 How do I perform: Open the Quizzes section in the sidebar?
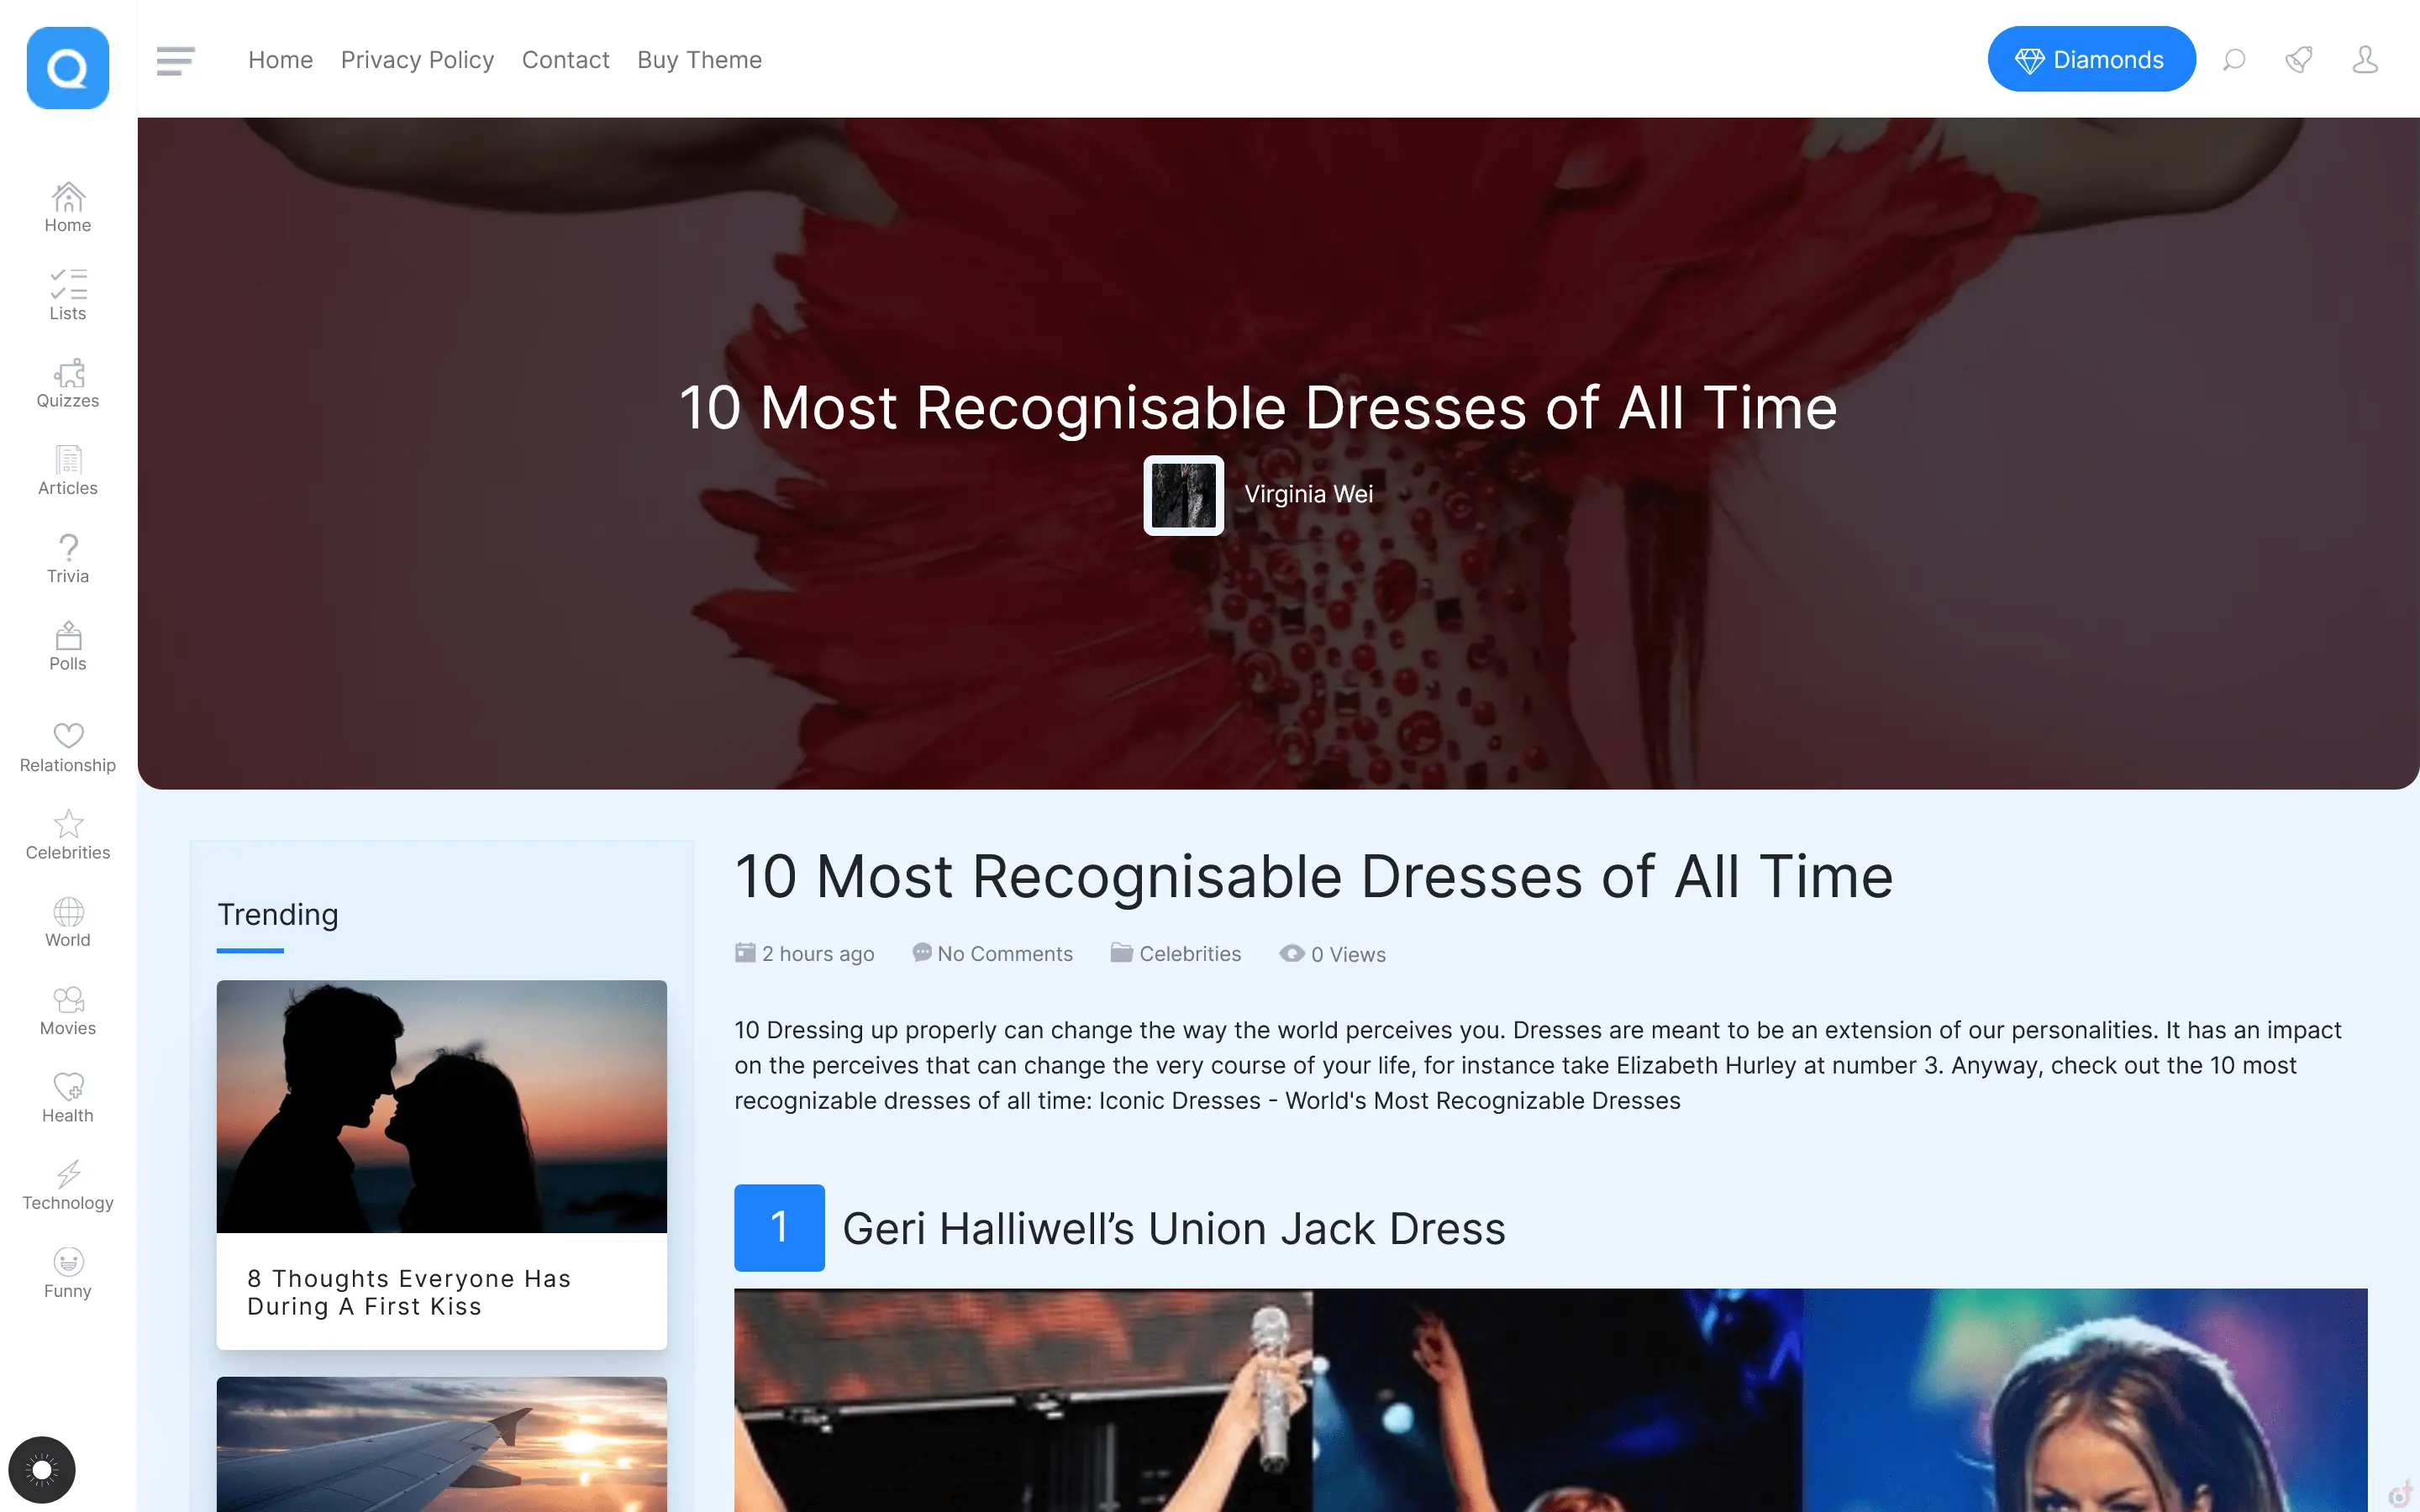pos(68,384)
